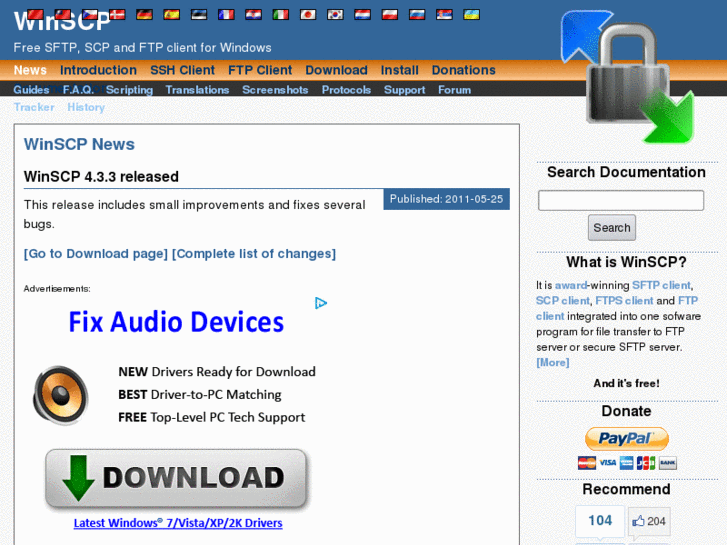
Task: Click the big DOWNLOAD ad button
Action: (176, 478)
